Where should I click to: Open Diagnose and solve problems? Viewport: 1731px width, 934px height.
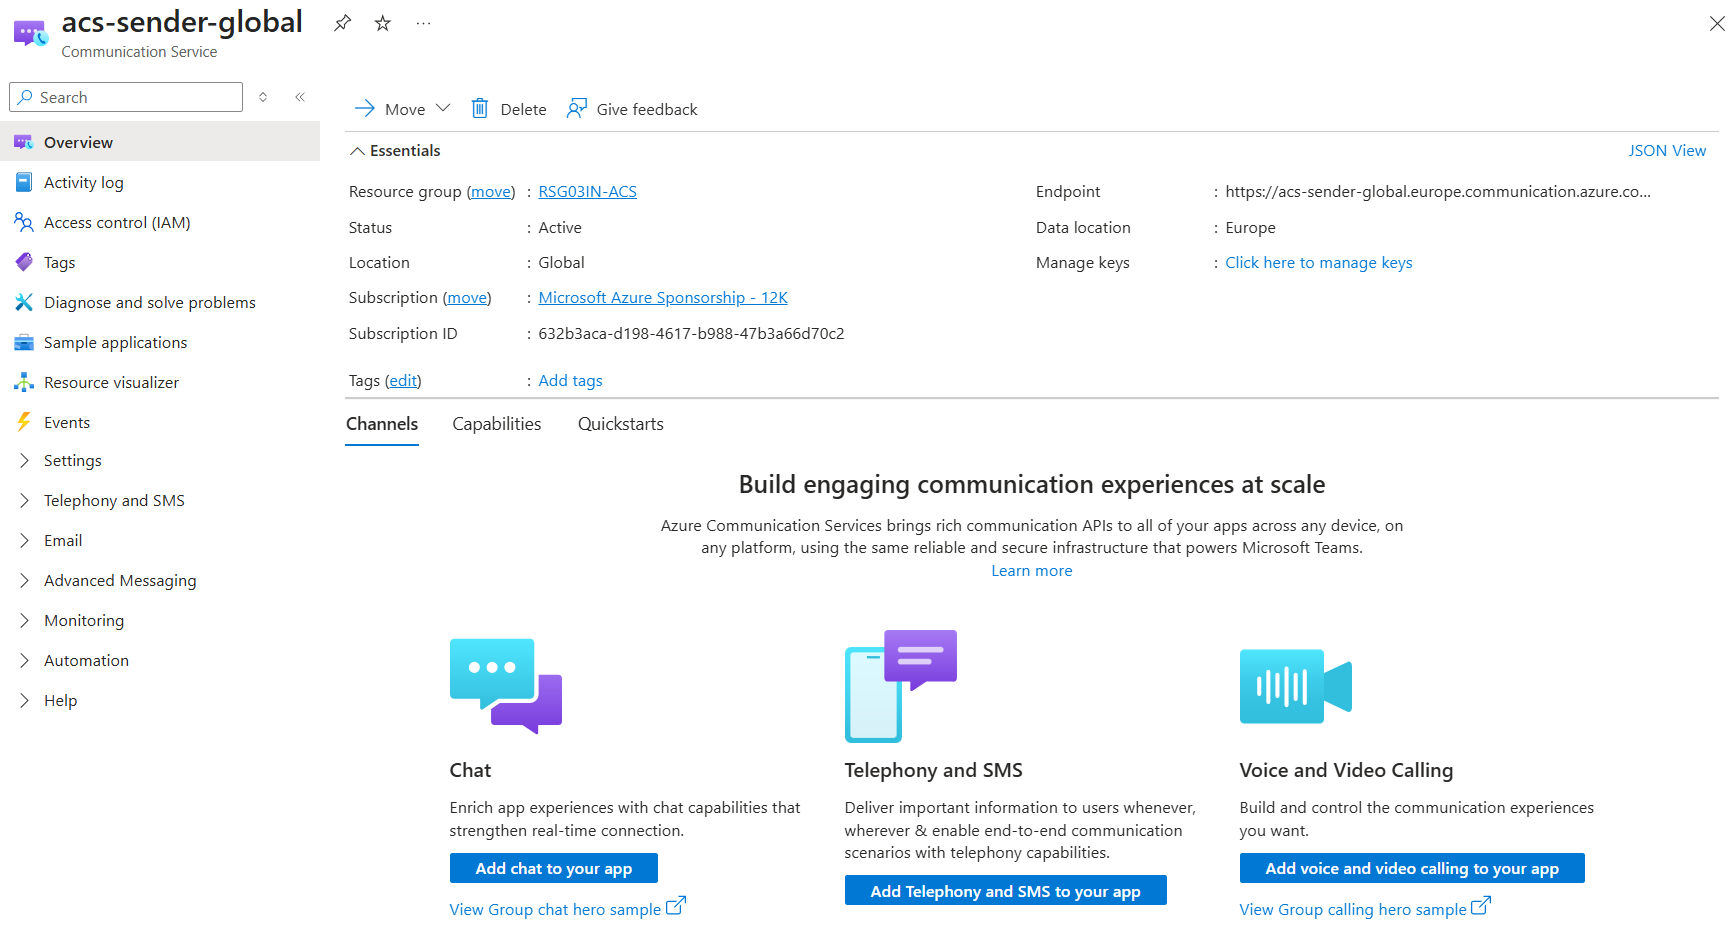click(x=149, y=302)
